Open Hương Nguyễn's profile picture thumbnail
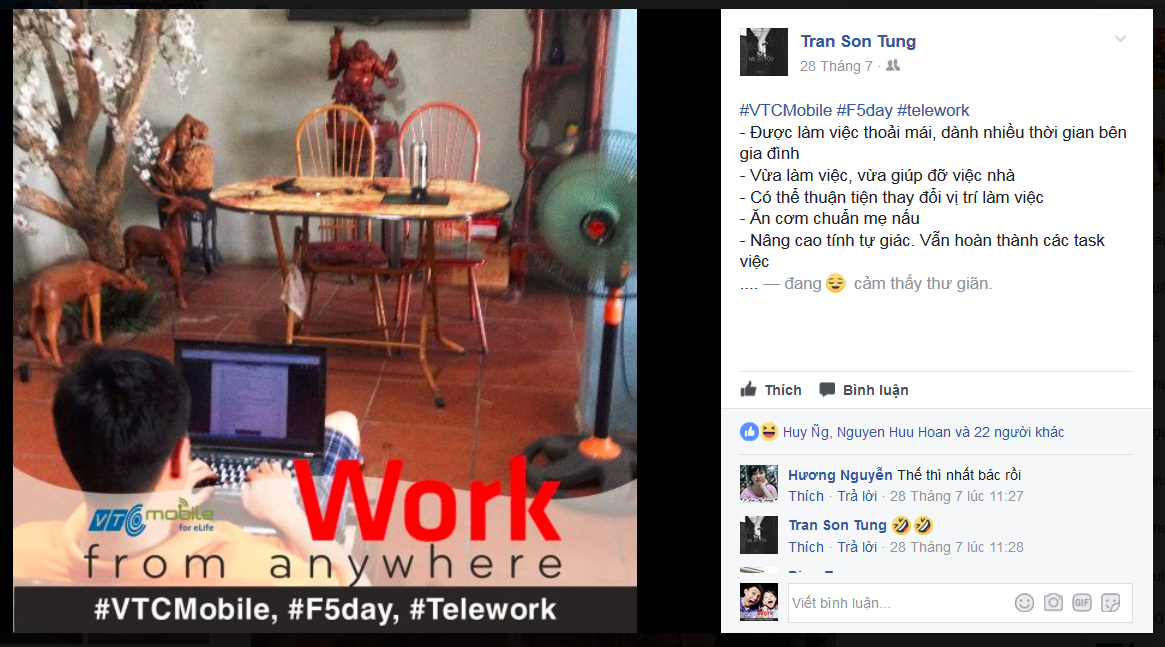 pyautogui.click(x=759, y=484)
